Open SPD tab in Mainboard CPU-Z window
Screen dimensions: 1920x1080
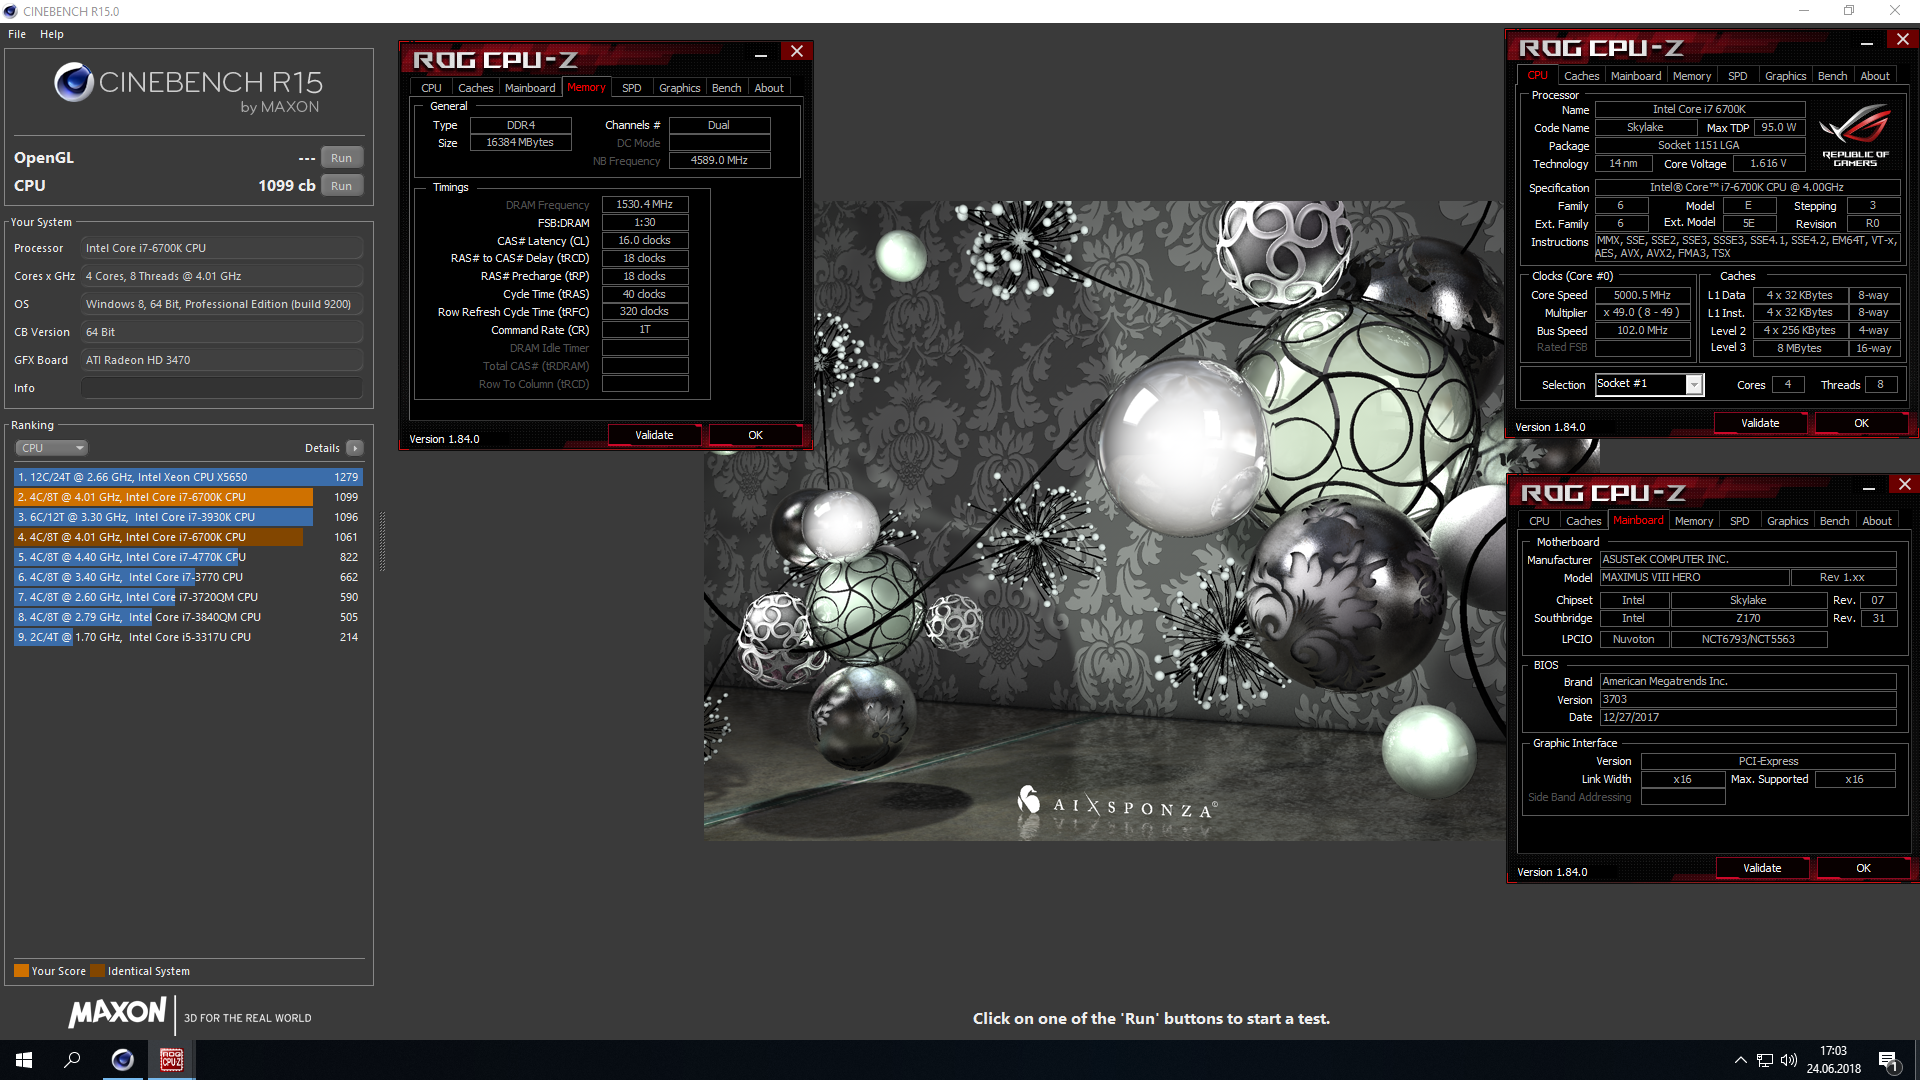1739,521
